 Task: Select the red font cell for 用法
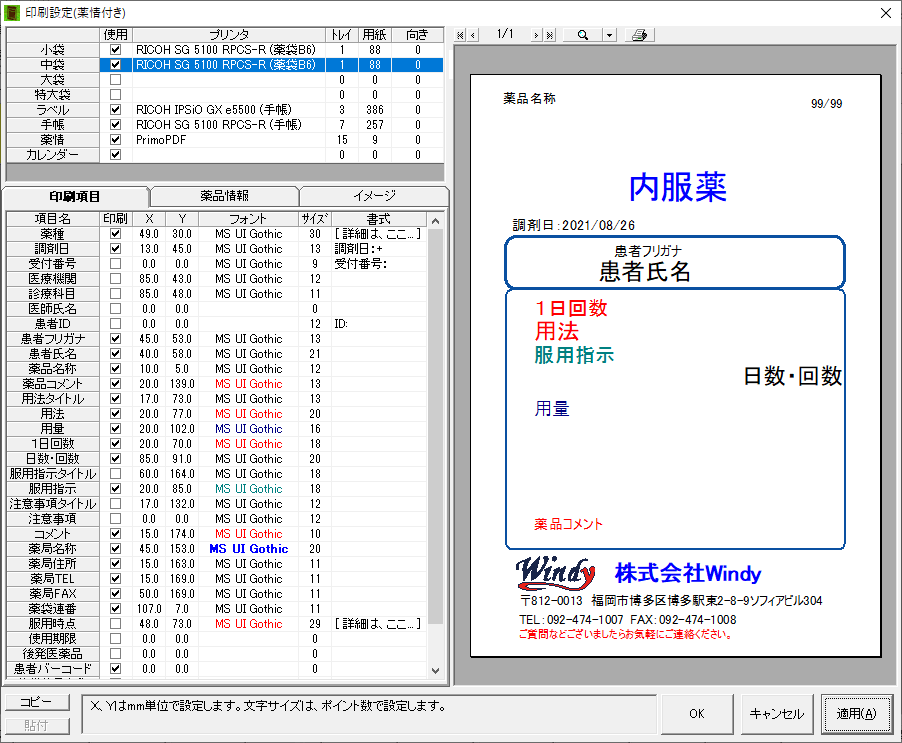point(248,414)
